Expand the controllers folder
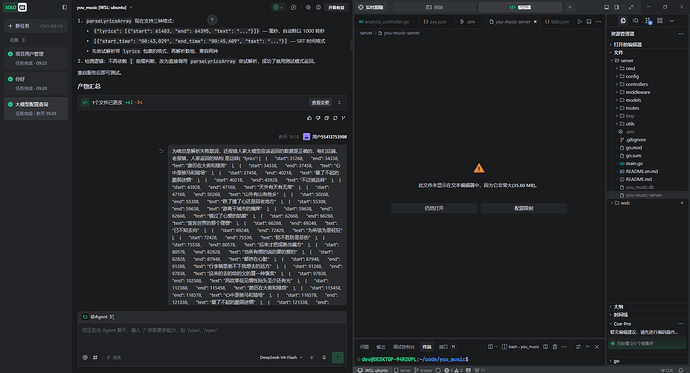This screenshot has height=373, width=690. coord(637,84)
